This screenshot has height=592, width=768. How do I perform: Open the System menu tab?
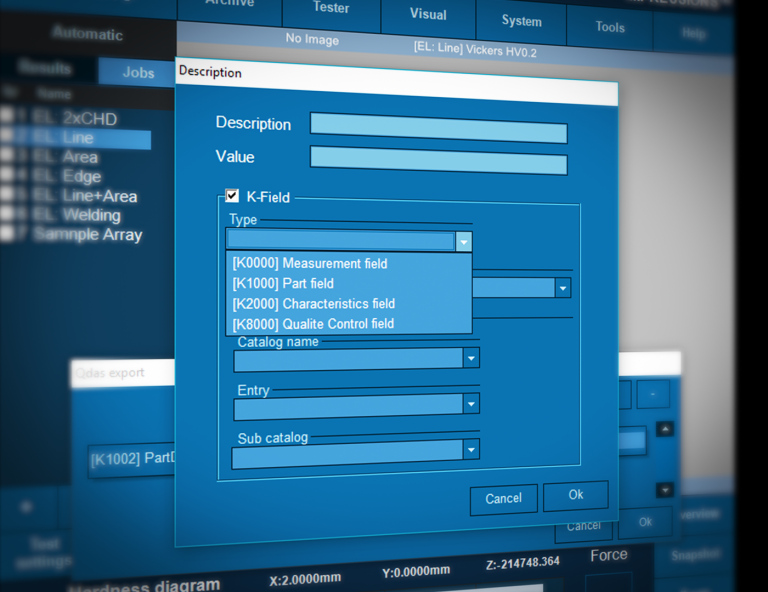click(x=522, y=21)
